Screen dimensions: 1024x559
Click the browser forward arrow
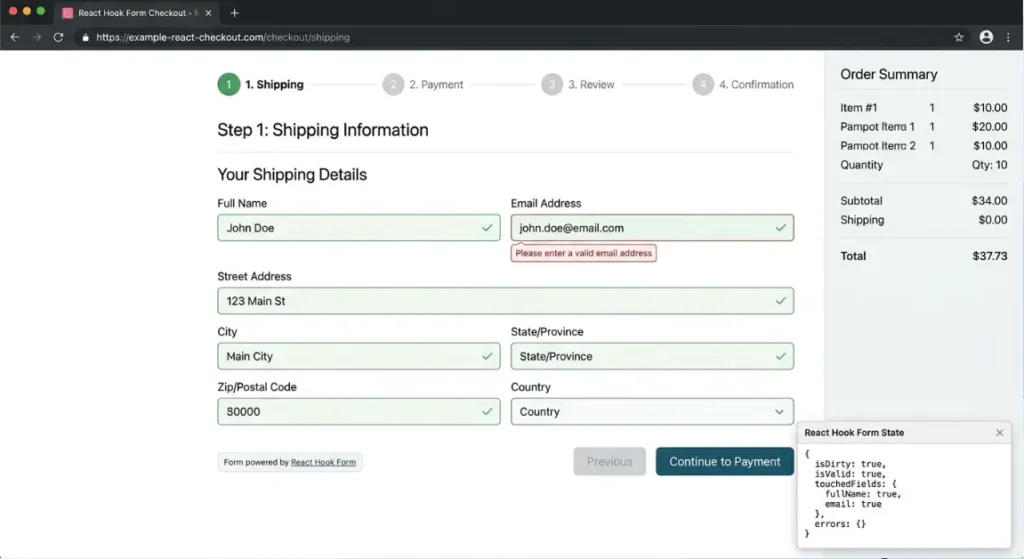[37, 37]
